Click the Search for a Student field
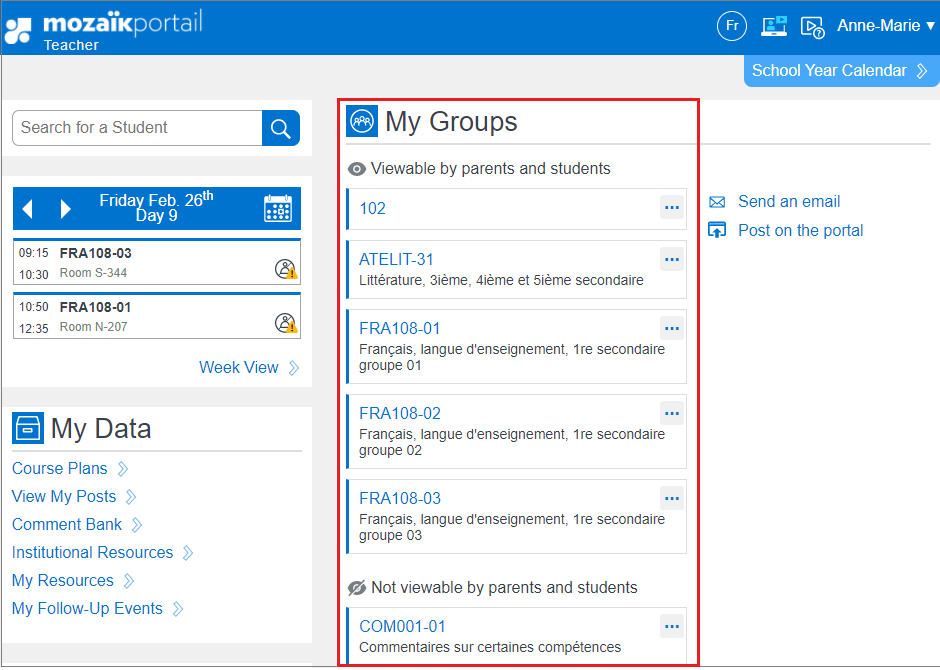Image resolution: width=940 pixels, height=670 pixels. pyautogui.click(x=137, y=128)
